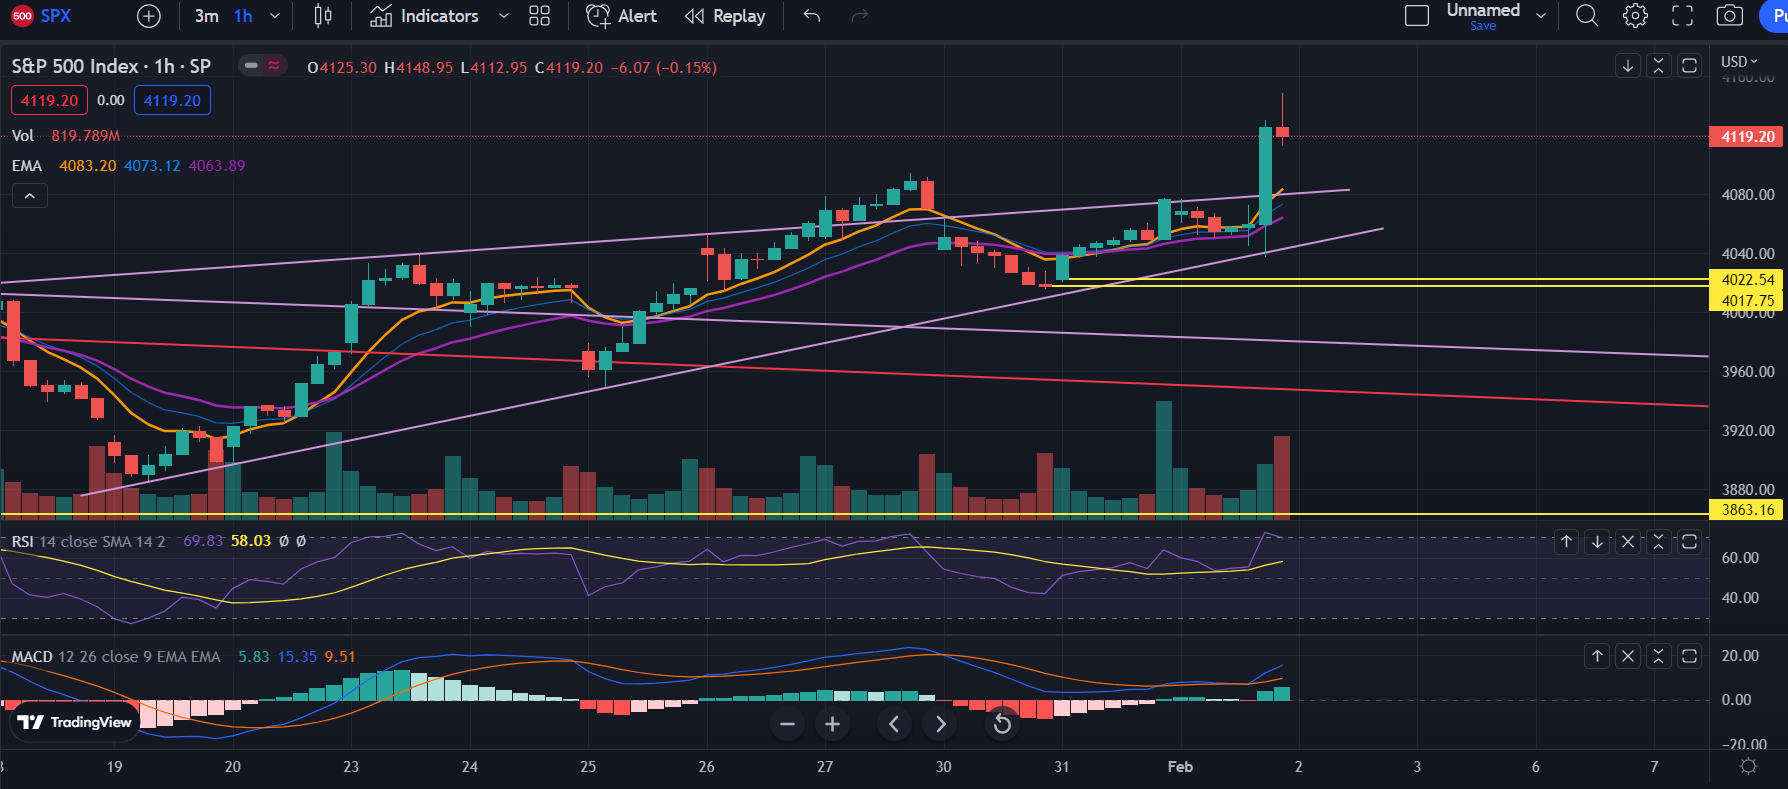Move RSI pane up
The height and width of the screenshot is (789, 1788).
(1567, 542)
